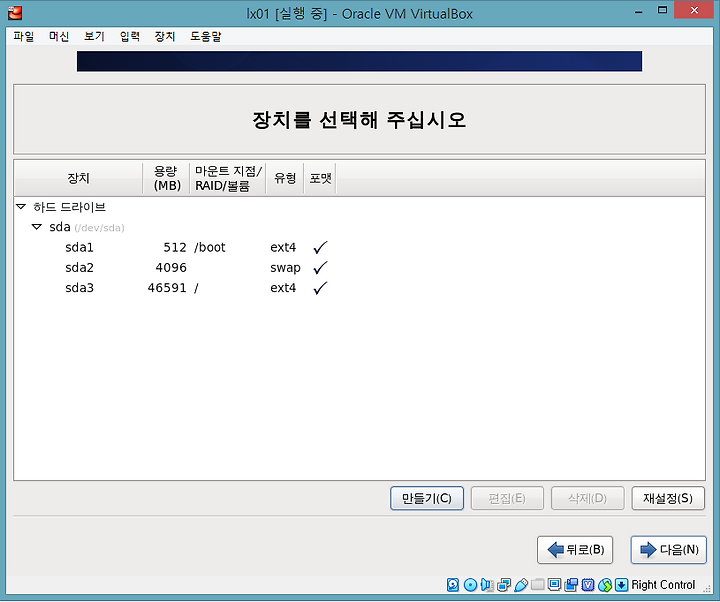Screen dimensions: 720x602
Task: Collapse the sda device tree node
Action: click(37, 227)
